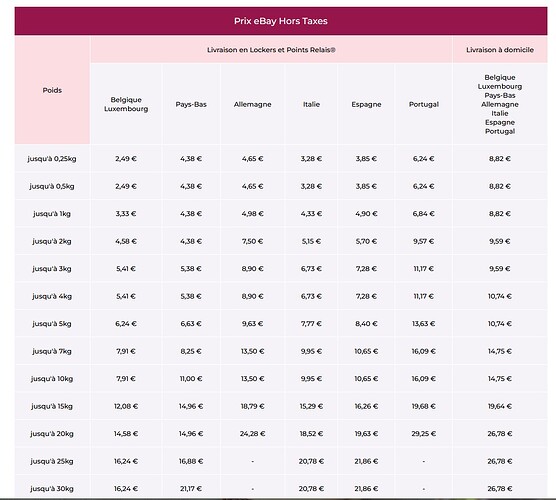This screenshot has height=500, width=556.
Task: Click Pays-Bas price '8,25 €' in 7kg row
Action: pos(191,351)
